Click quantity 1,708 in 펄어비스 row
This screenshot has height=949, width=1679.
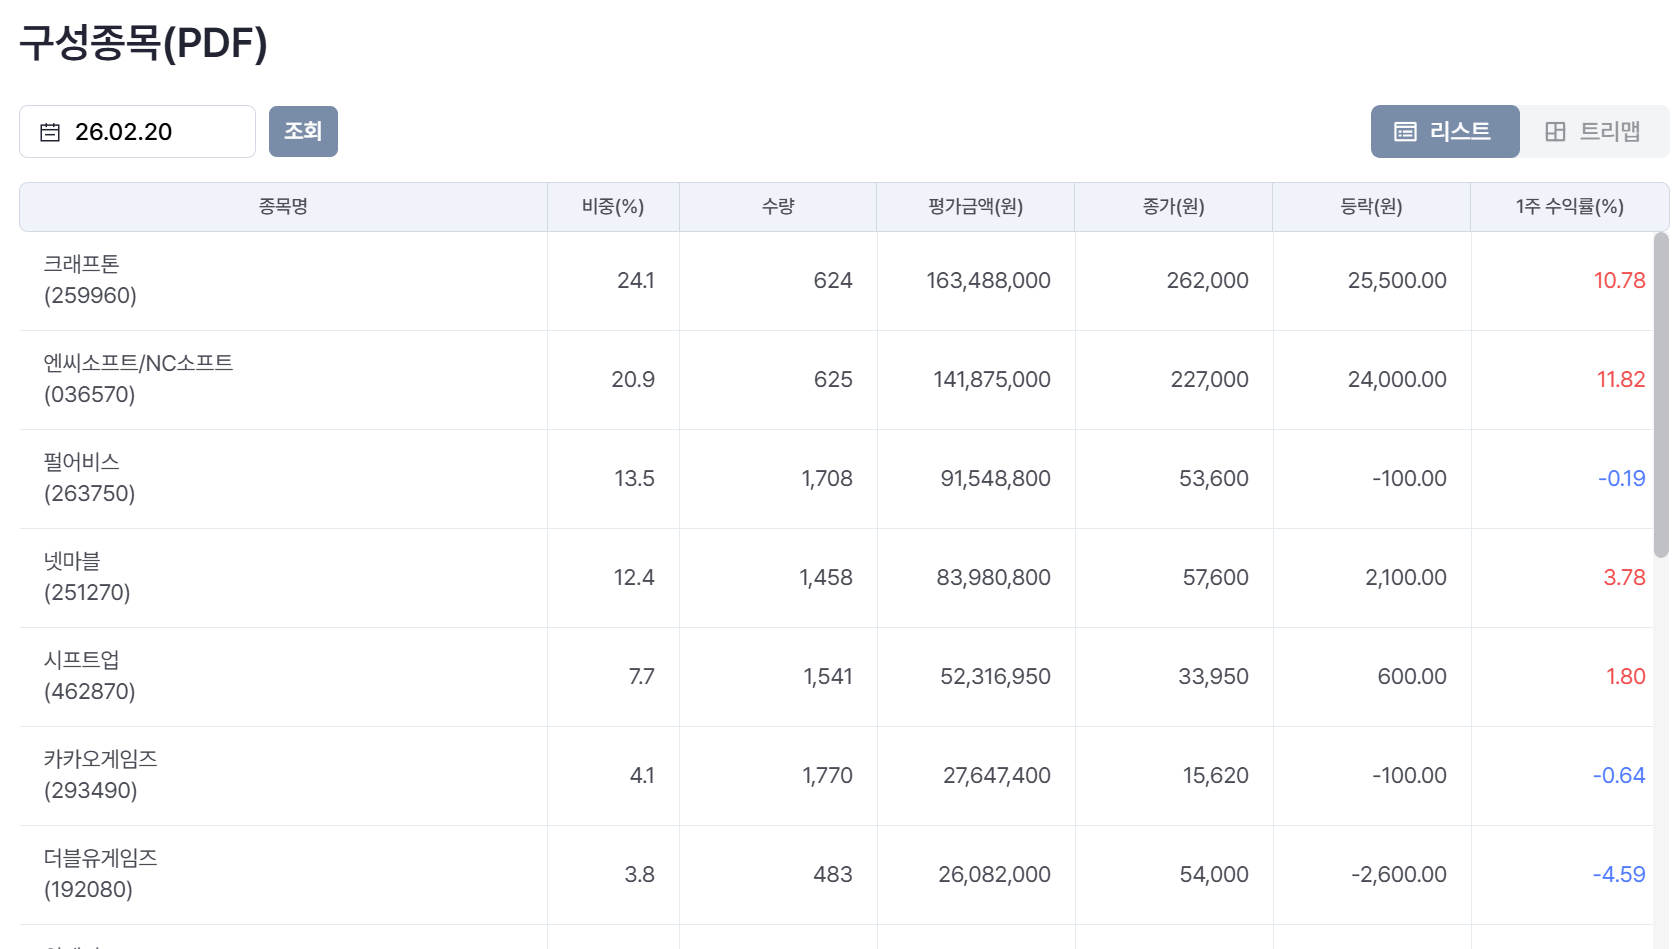(x=827, y=478)
